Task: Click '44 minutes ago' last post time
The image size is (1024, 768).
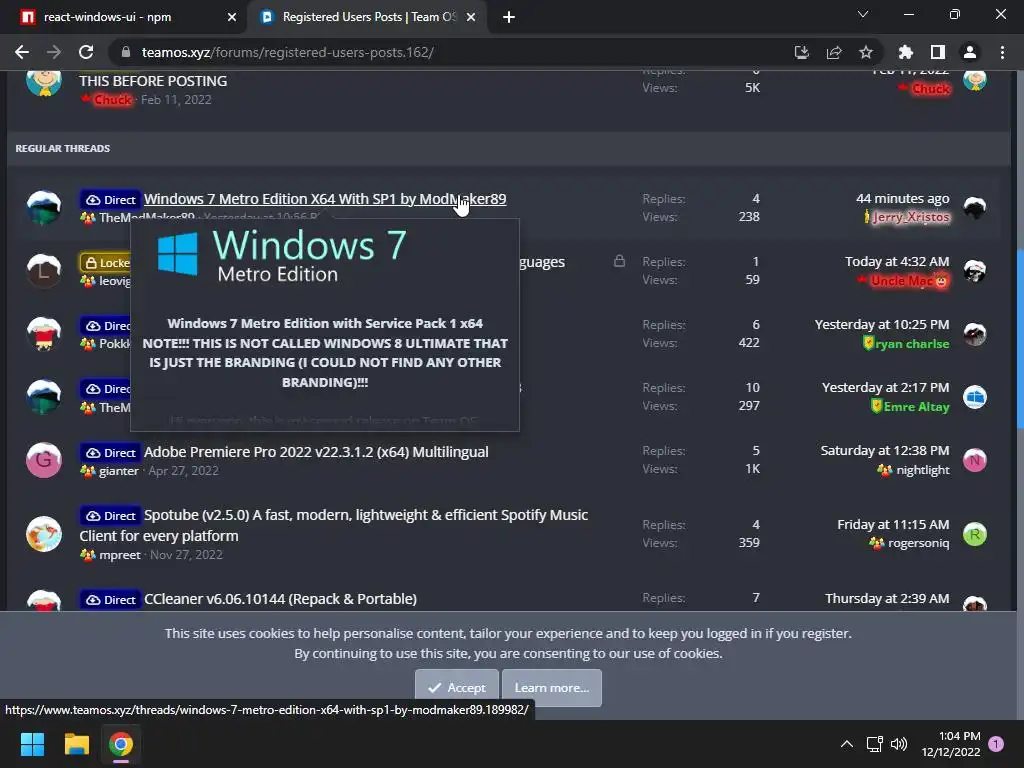Action: click(x=903, y=199)
